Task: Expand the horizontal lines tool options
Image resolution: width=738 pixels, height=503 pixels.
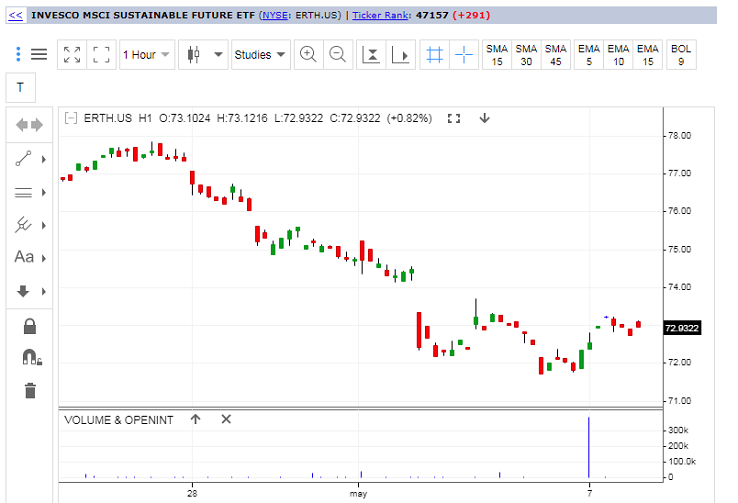Action: tap(44, 192)
